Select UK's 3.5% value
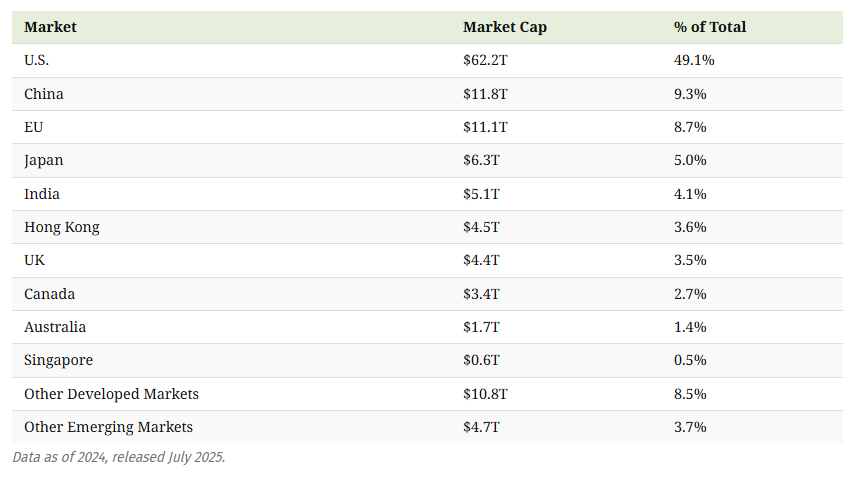The height and width of the screenshot is (478, 854). [x=690, y=260]
